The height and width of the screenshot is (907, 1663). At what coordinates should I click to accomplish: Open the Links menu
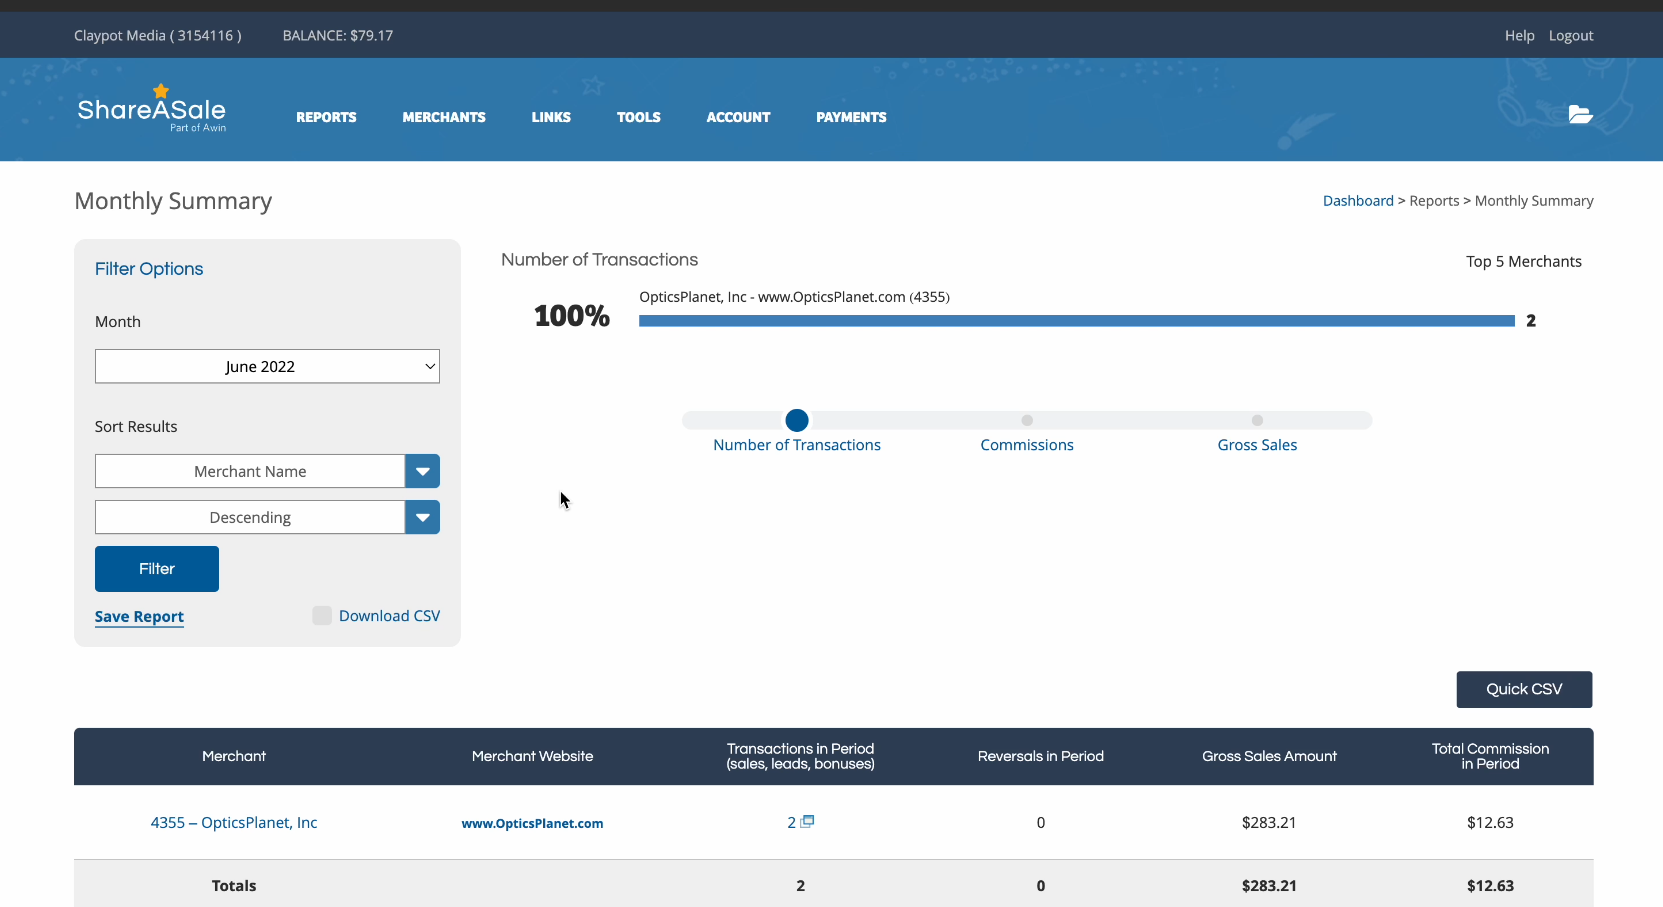click(551, 117)
